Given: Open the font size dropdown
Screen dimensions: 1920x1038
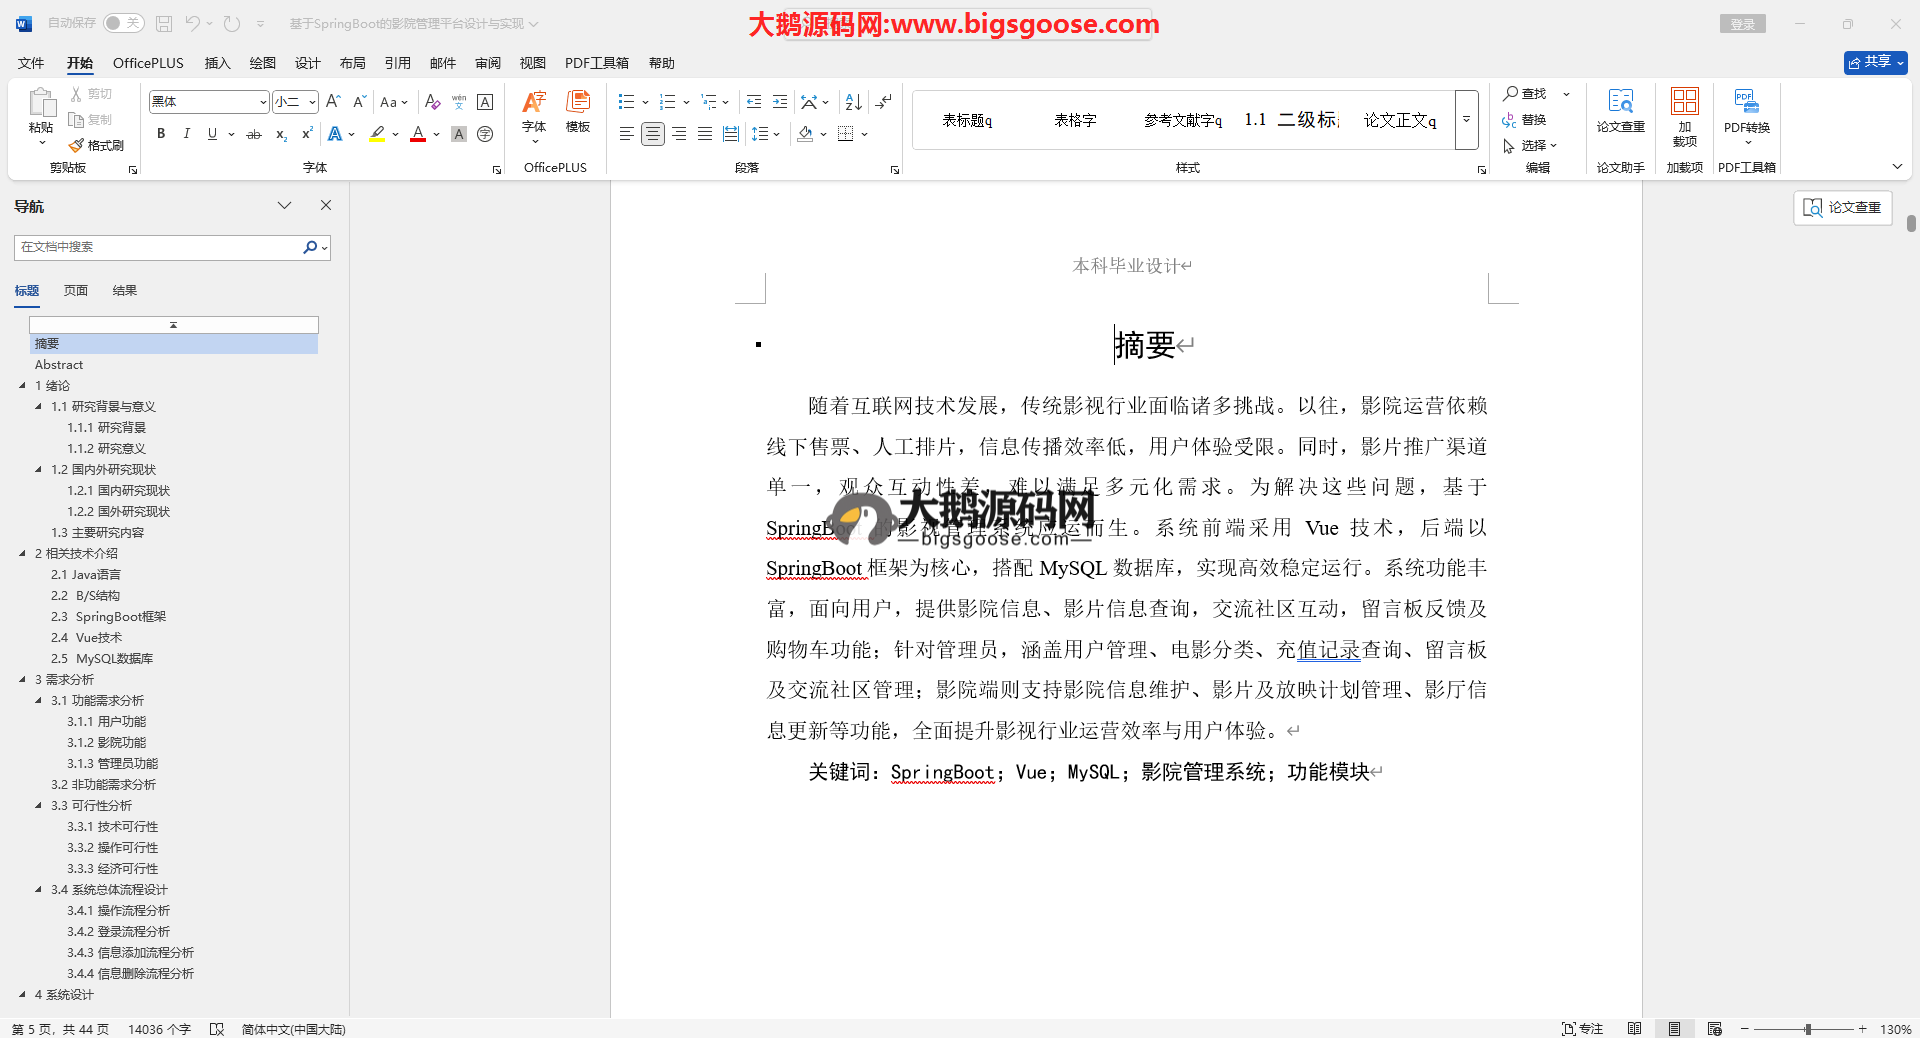Looking at the screenshot, I should pos(312,102).
